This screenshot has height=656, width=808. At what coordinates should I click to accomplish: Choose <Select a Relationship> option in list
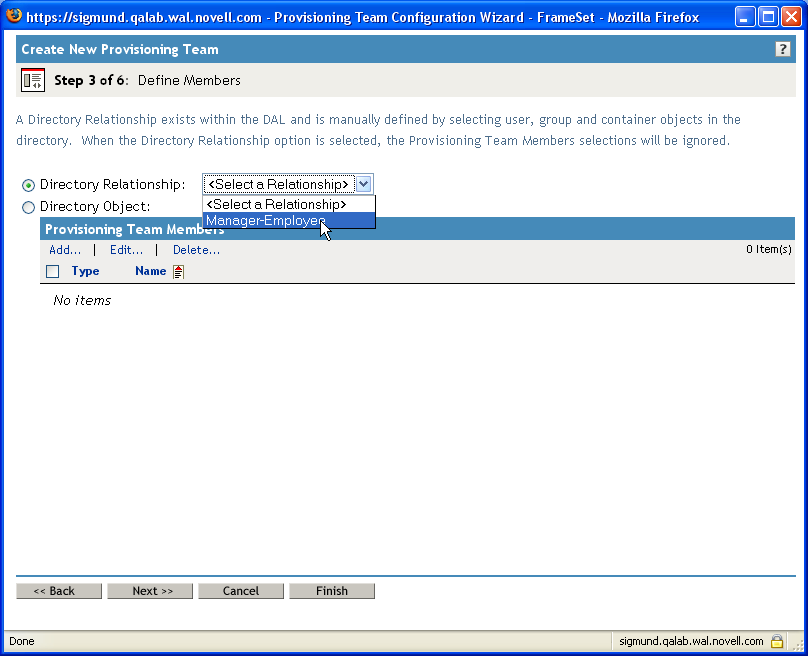(289, 204)
